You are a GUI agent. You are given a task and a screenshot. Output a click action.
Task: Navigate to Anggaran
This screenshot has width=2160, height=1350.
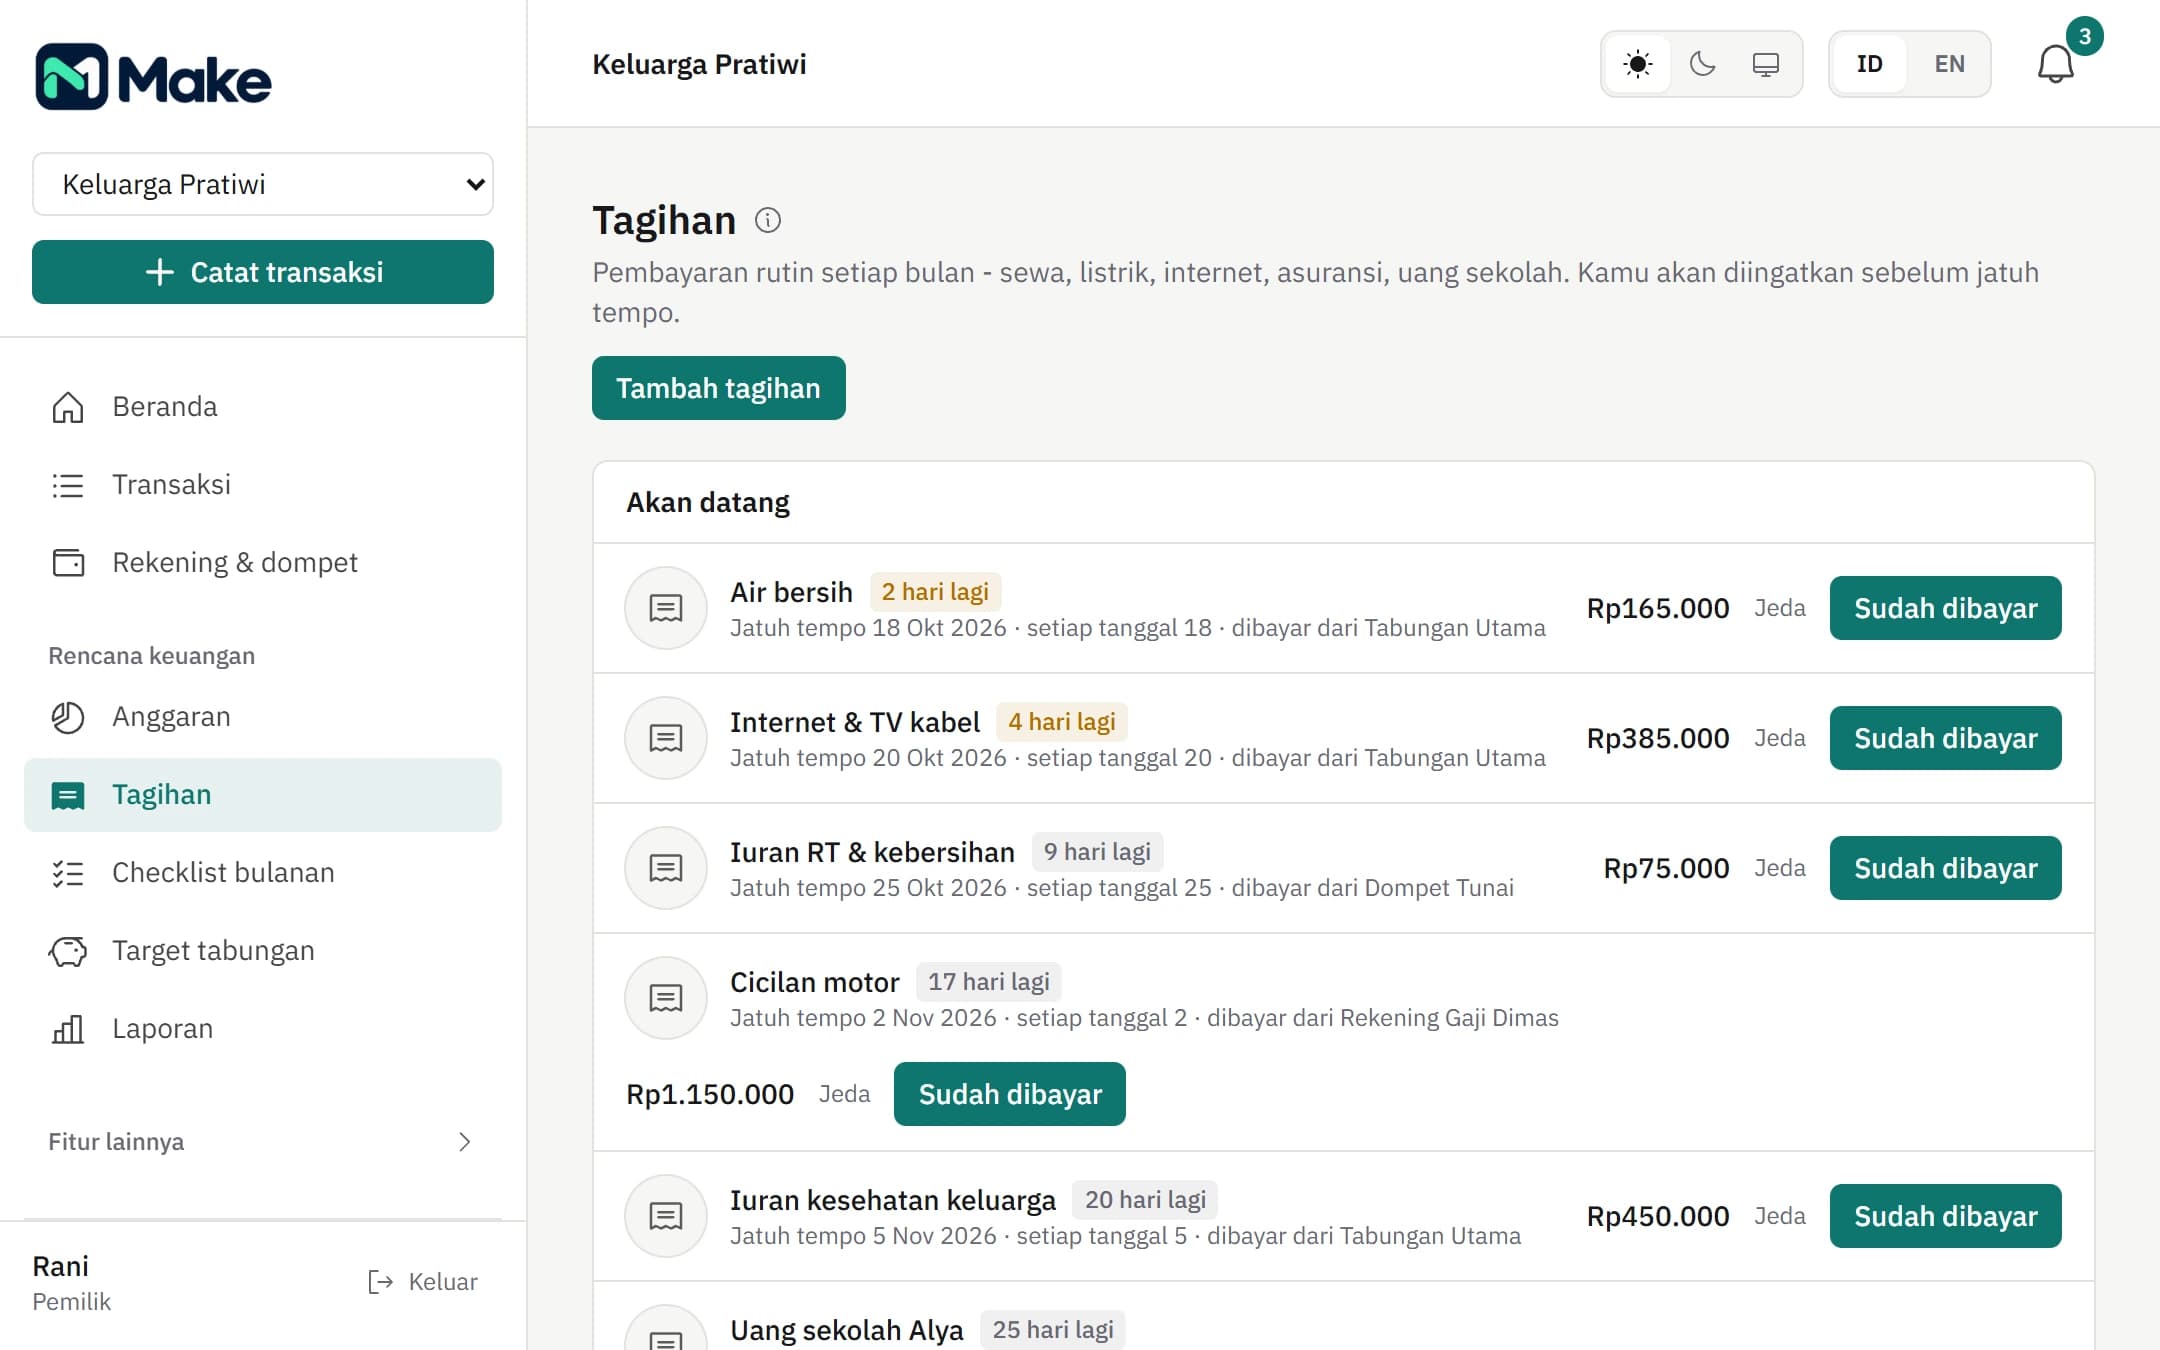263,717
